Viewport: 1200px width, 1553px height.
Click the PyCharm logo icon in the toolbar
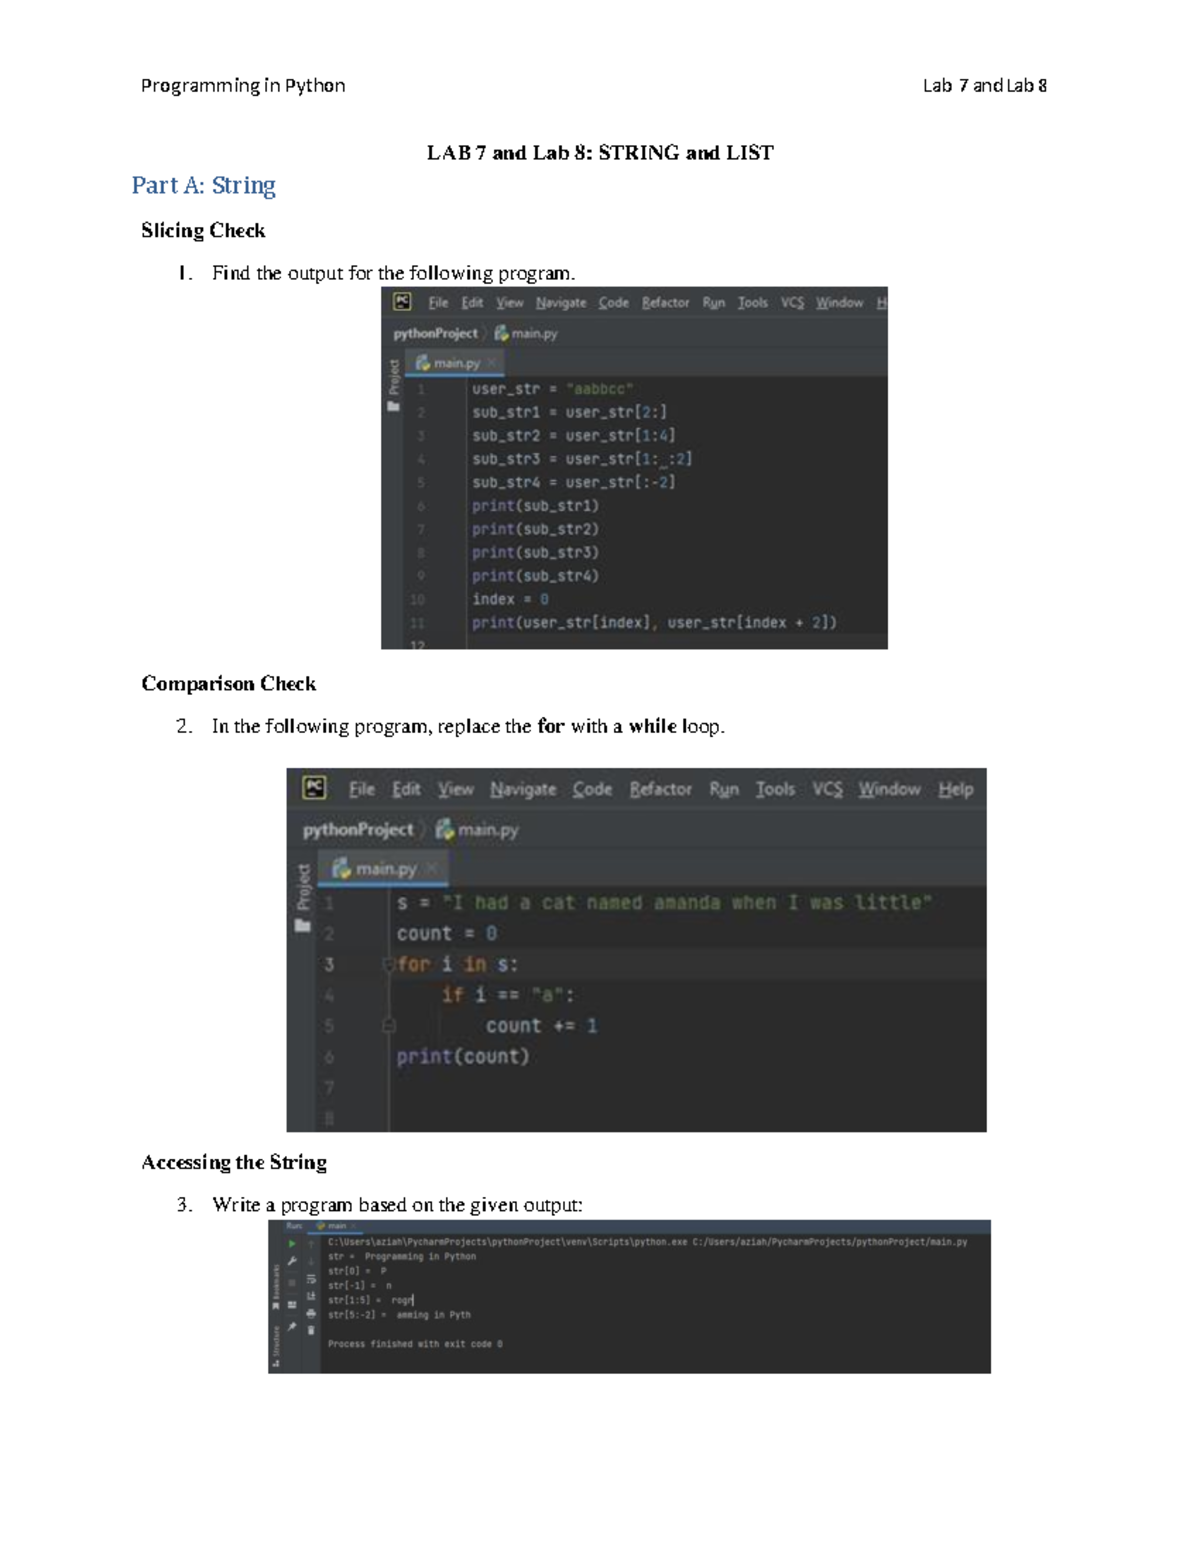(315, 789)
